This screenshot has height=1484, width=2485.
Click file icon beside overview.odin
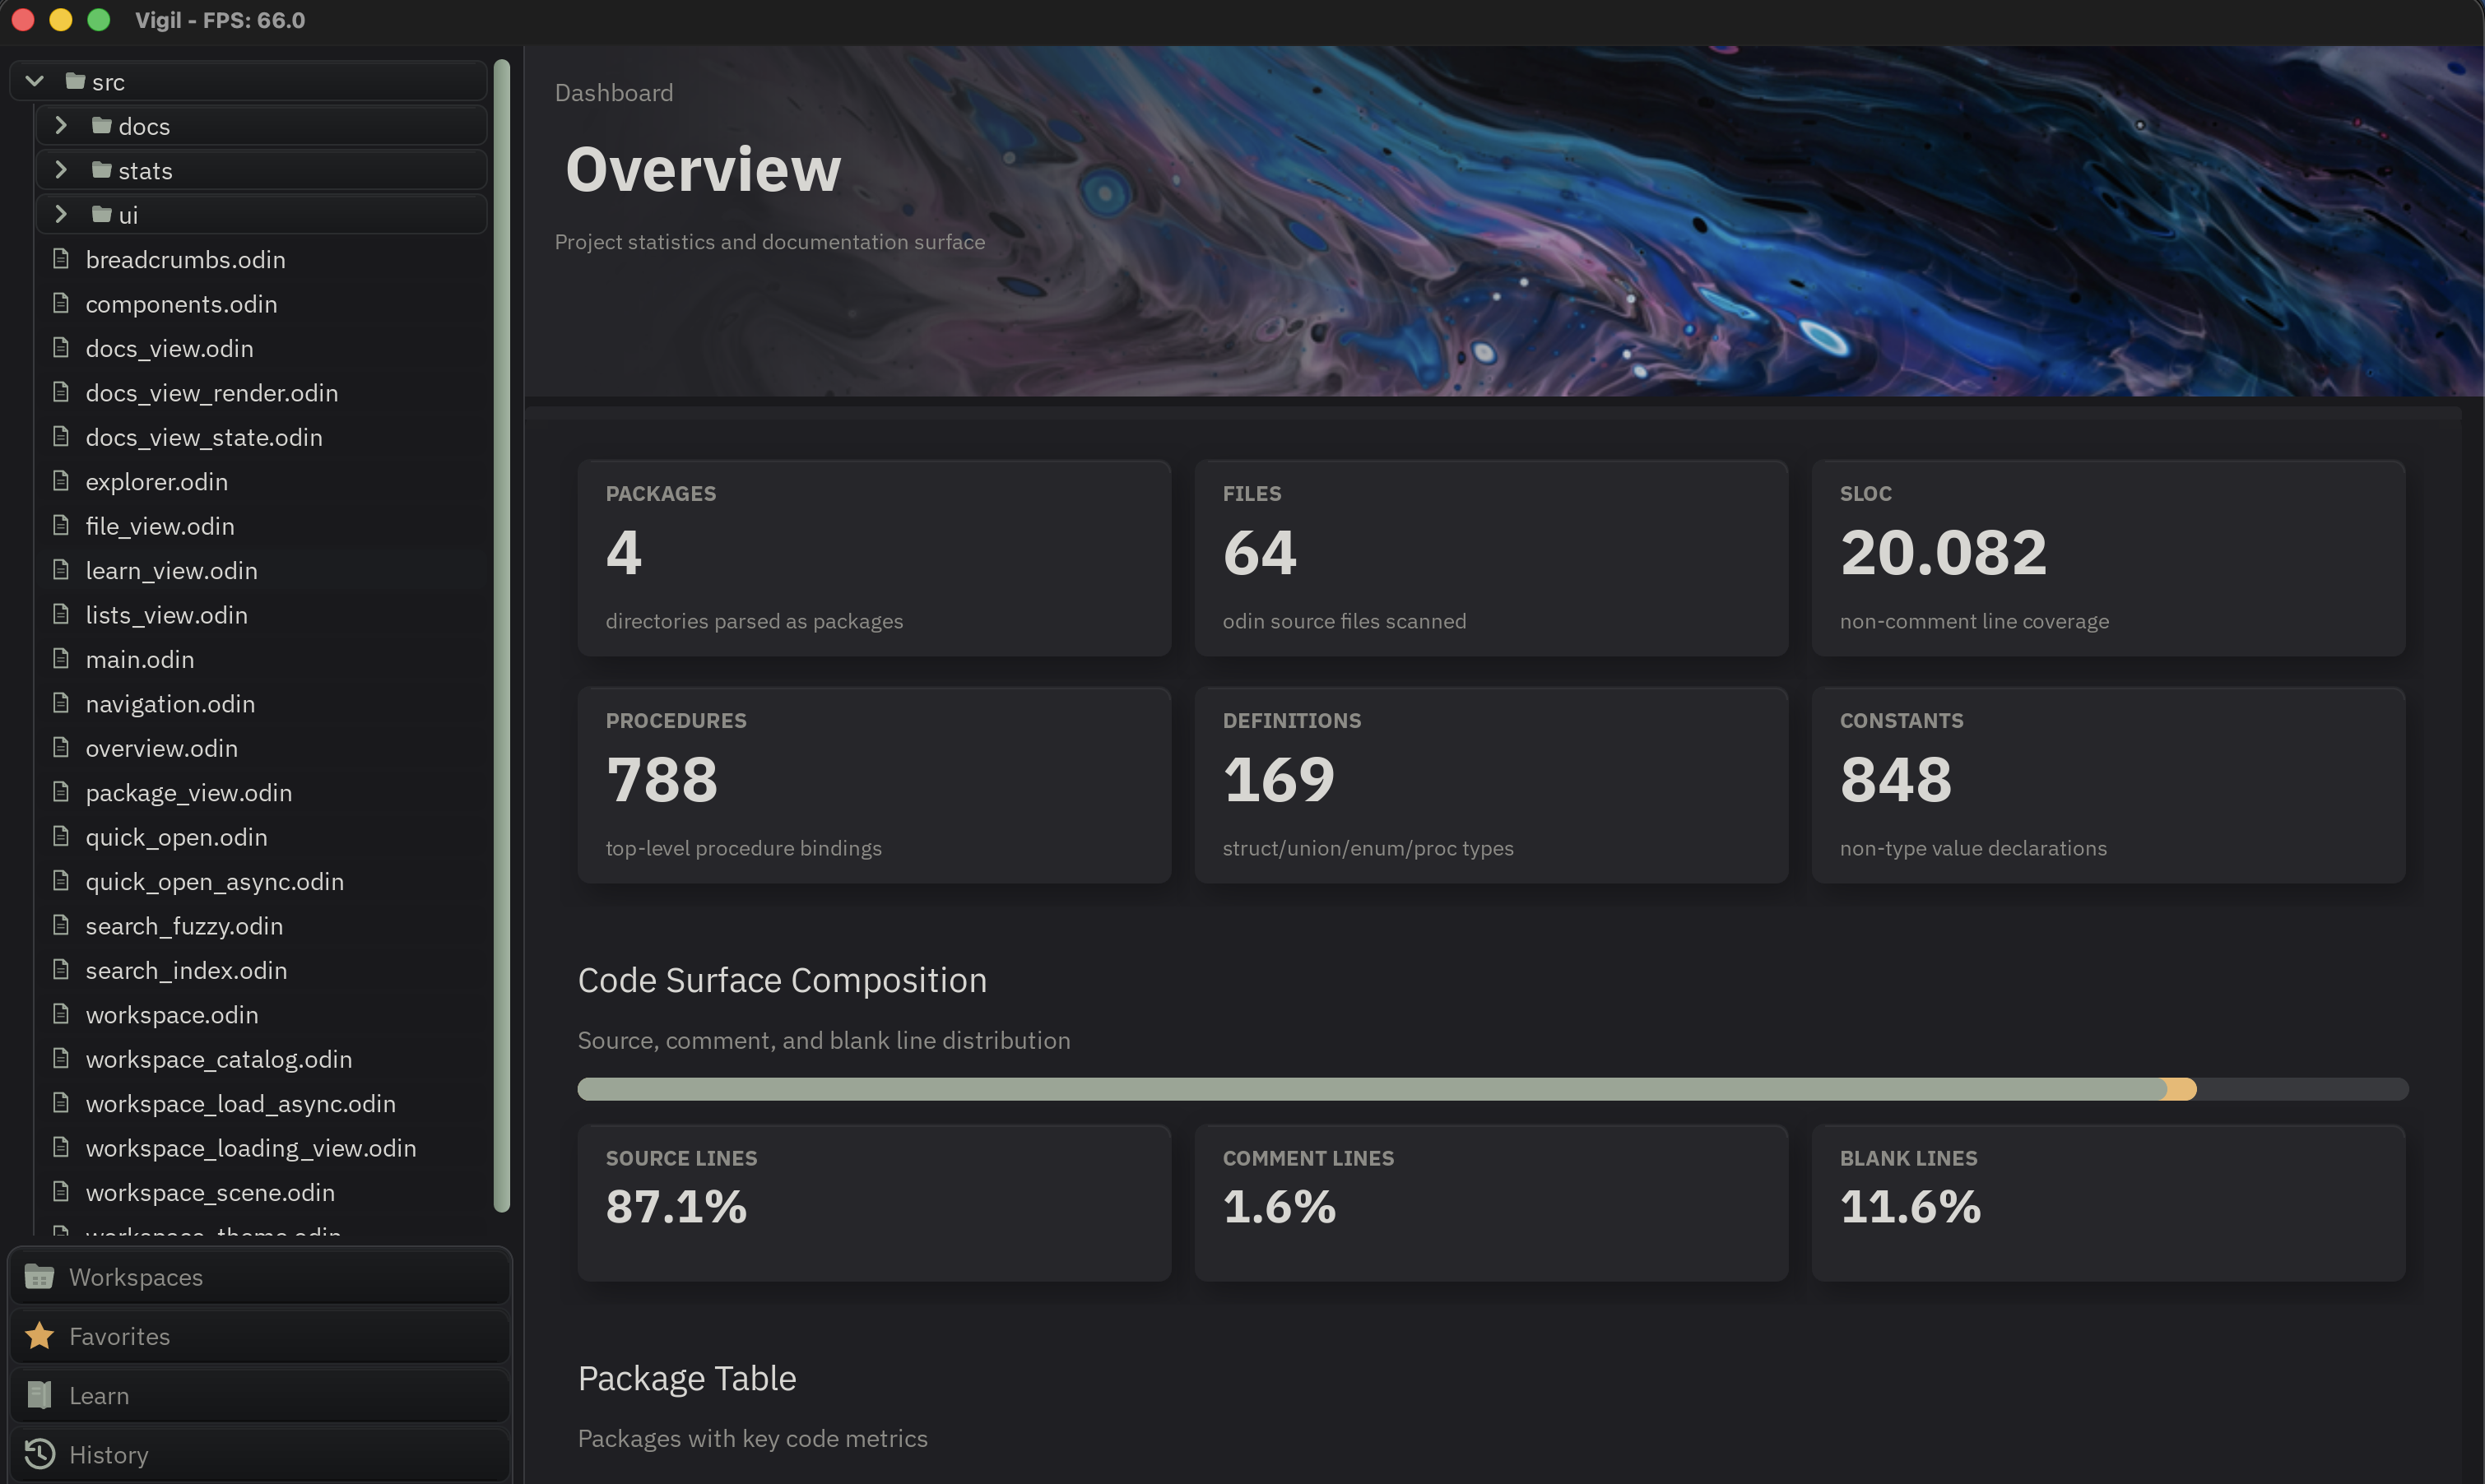coord(61,748)
